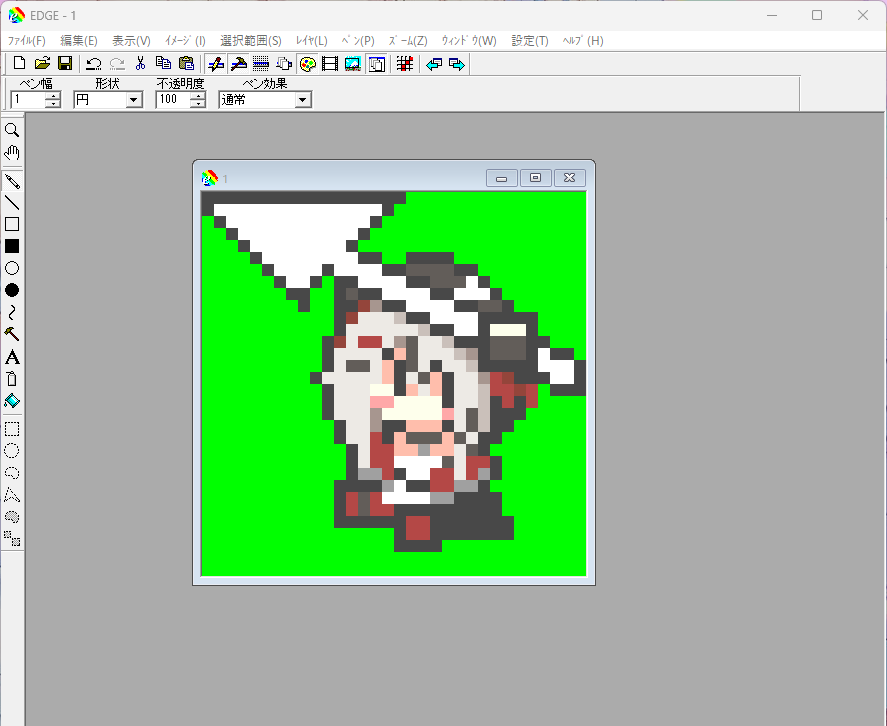Click the ペン幅 value field

(28, 100)
